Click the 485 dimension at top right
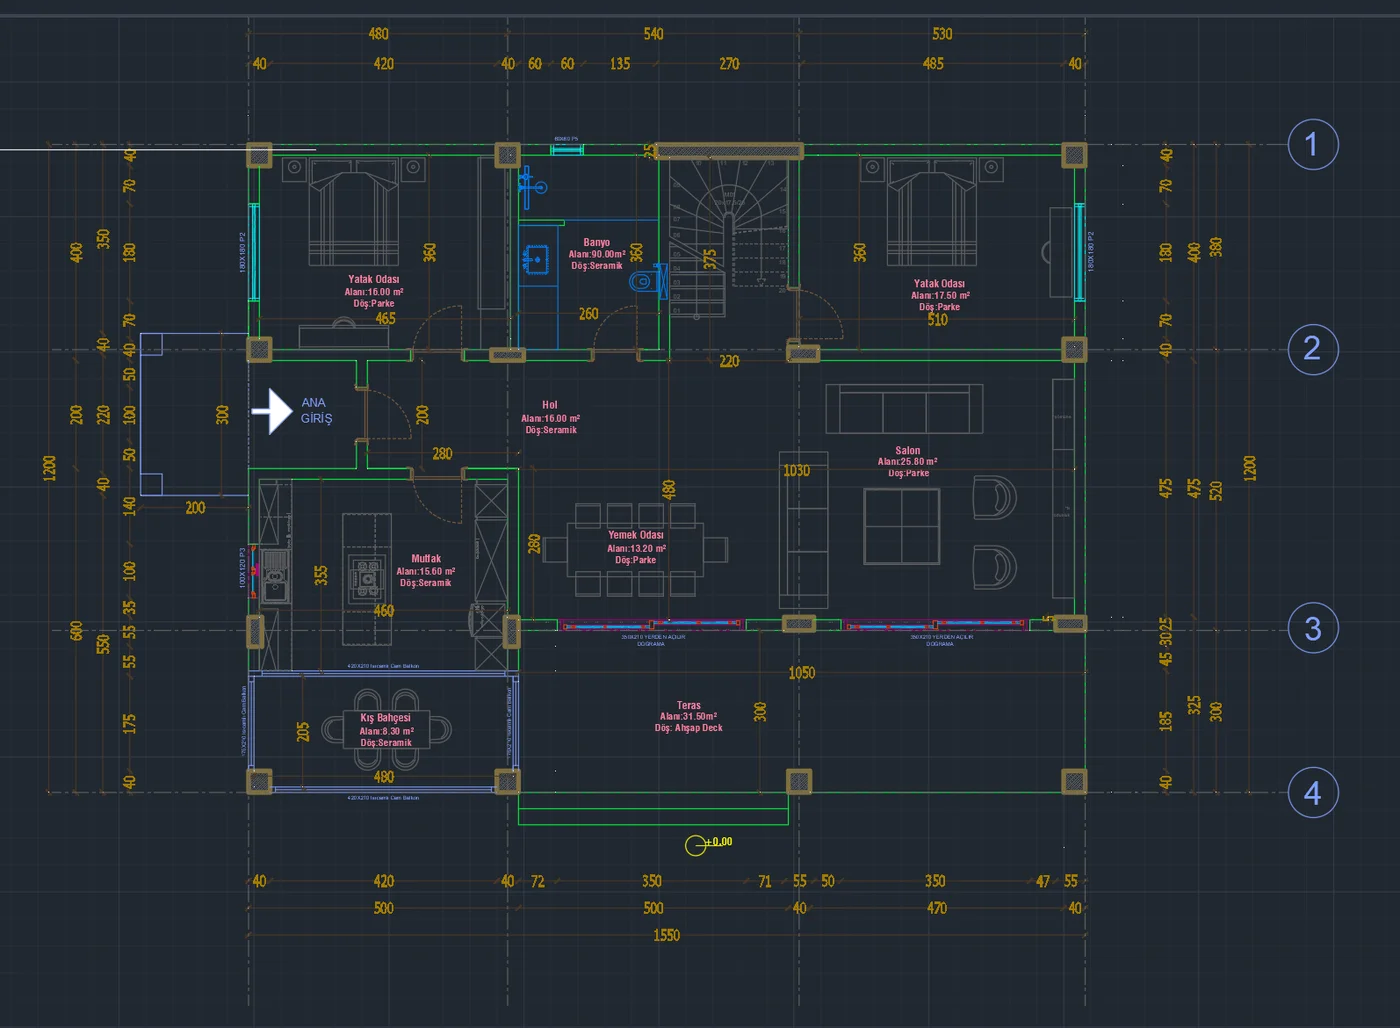Viewport: 1400px width, 1028px height. coord(933,64)
